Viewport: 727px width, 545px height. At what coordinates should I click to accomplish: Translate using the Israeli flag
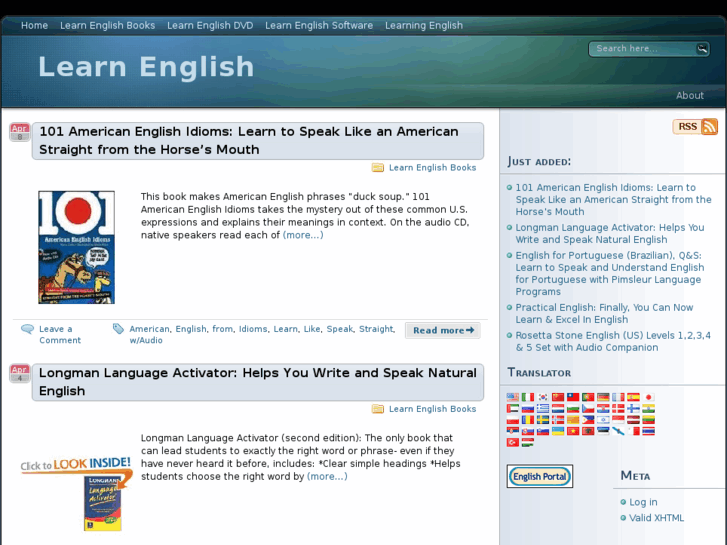click(x=603, y=420)
